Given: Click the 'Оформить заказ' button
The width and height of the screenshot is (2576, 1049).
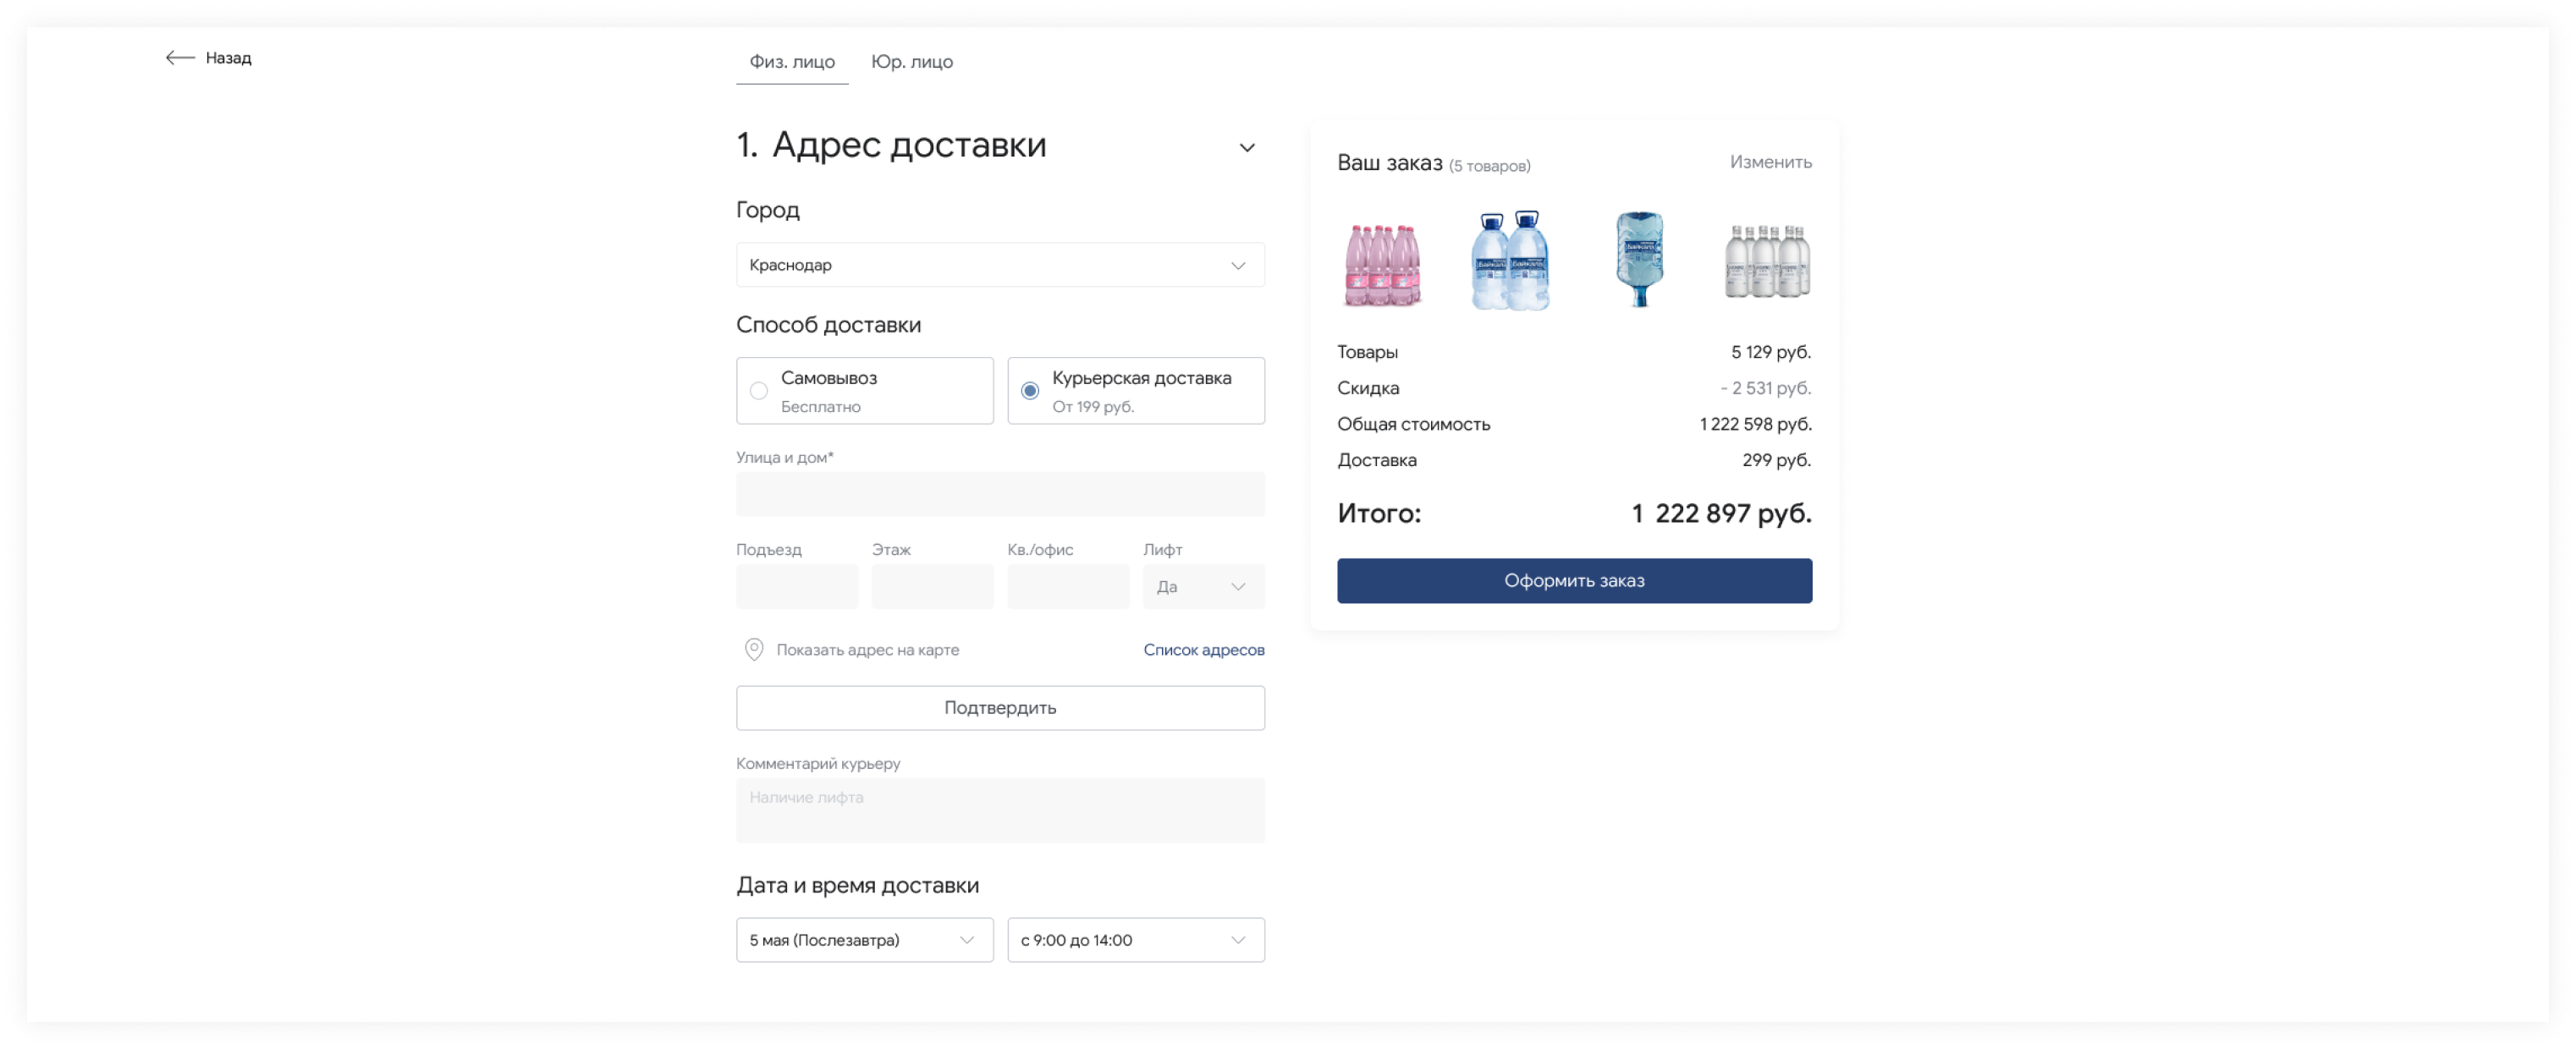Looking at the screenshot, I should (x=1573, y=580).
